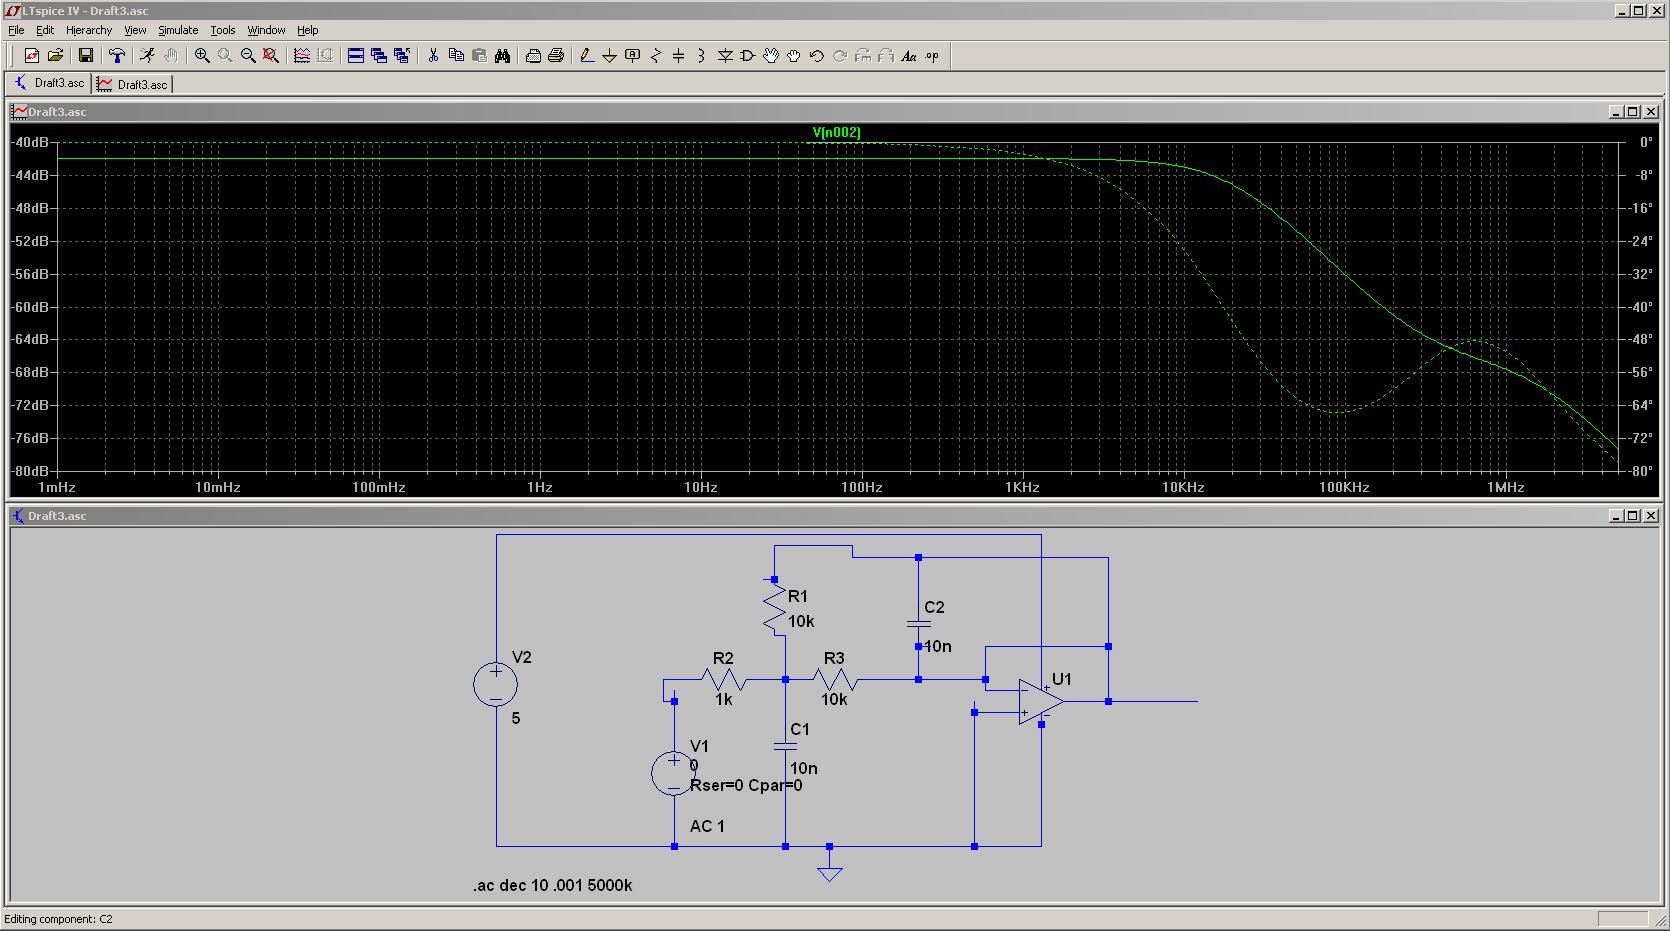Open print setup icon
Viewport: 1670px width, 931px height.
pos(533,56)
